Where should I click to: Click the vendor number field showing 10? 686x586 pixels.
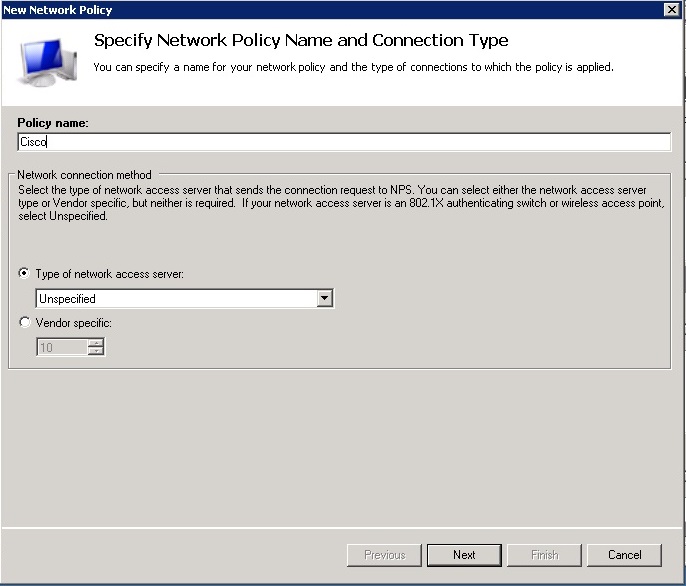(61, 347)
